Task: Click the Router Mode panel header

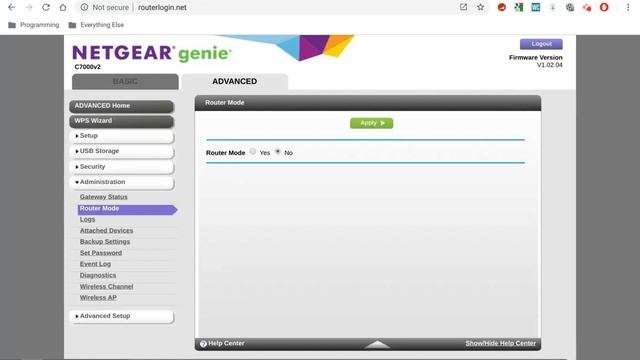Action: (x=368, y=103)
